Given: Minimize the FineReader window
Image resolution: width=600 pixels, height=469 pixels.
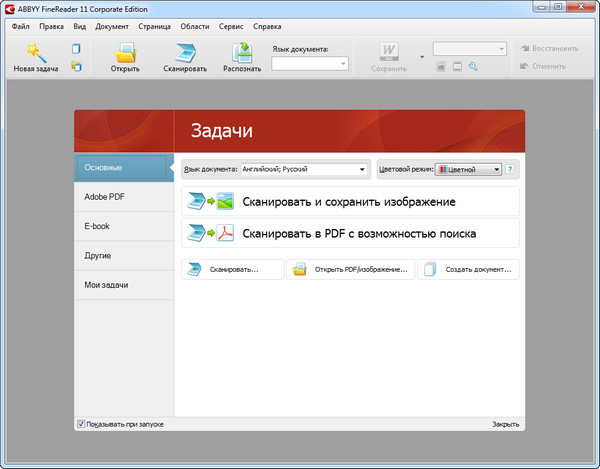Looking at the screenshot, I should click(542, 7).
